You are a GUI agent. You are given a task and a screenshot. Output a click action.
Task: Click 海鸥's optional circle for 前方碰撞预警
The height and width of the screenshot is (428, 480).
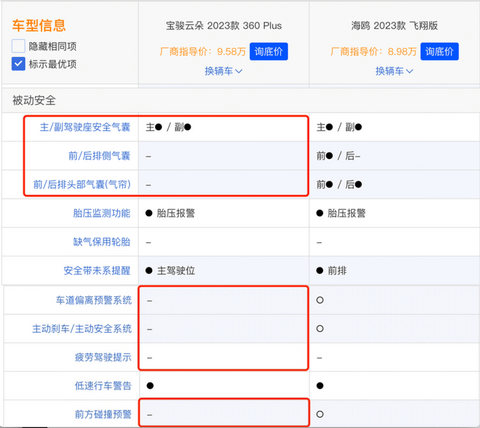(x=320, y=415)
